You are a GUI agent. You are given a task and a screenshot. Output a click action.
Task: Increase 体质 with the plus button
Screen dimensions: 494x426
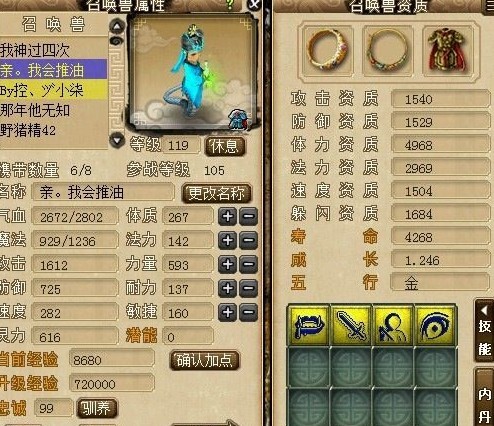[228, 217]
